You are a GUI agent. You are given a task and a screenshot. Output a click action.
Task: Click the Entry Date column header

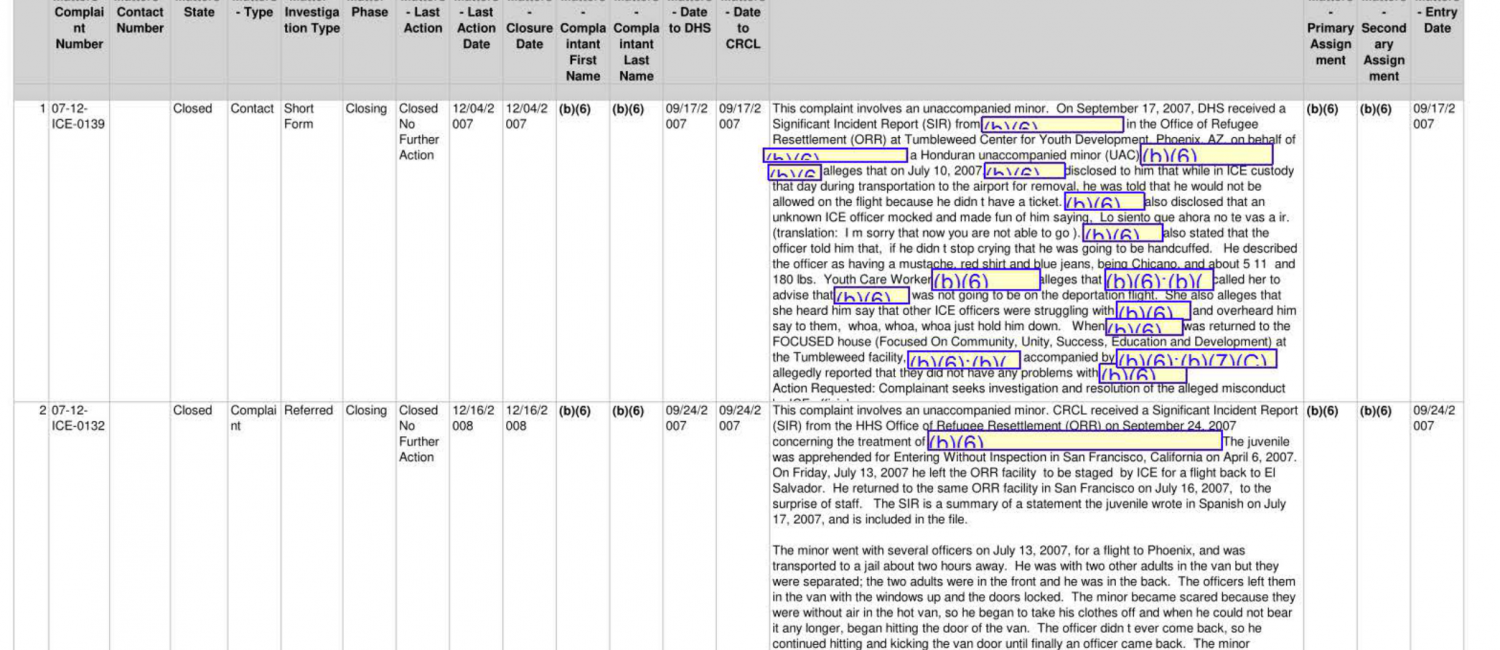(x=1437, y=20)
